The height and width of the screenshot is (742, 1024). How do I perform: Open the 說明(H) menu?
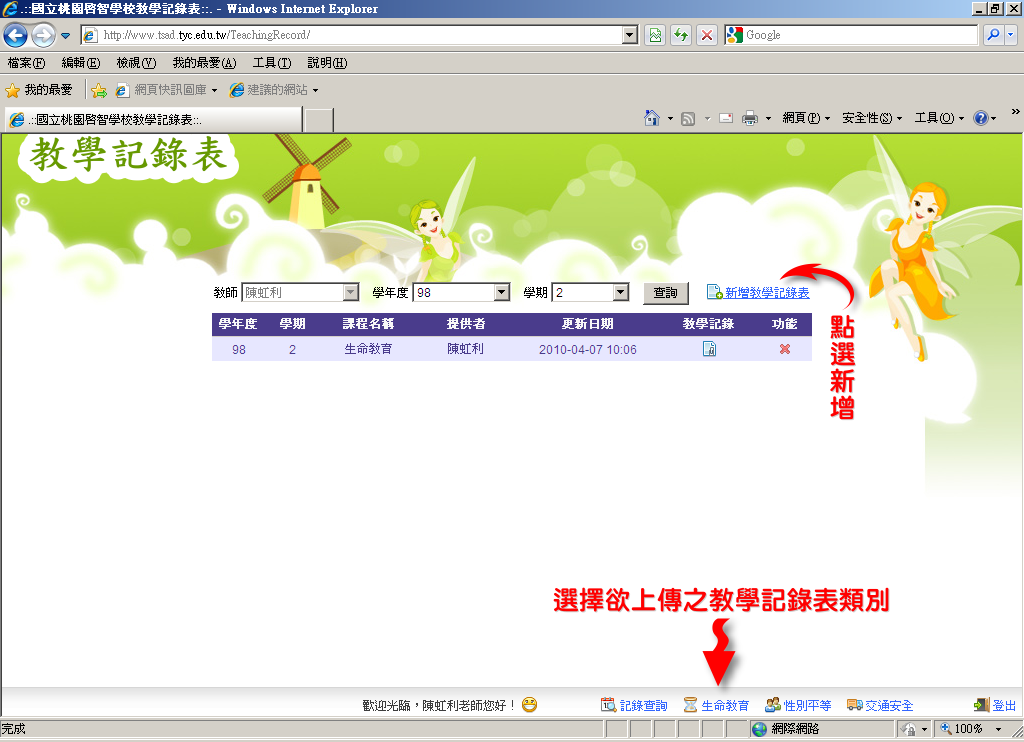[327, 63]
